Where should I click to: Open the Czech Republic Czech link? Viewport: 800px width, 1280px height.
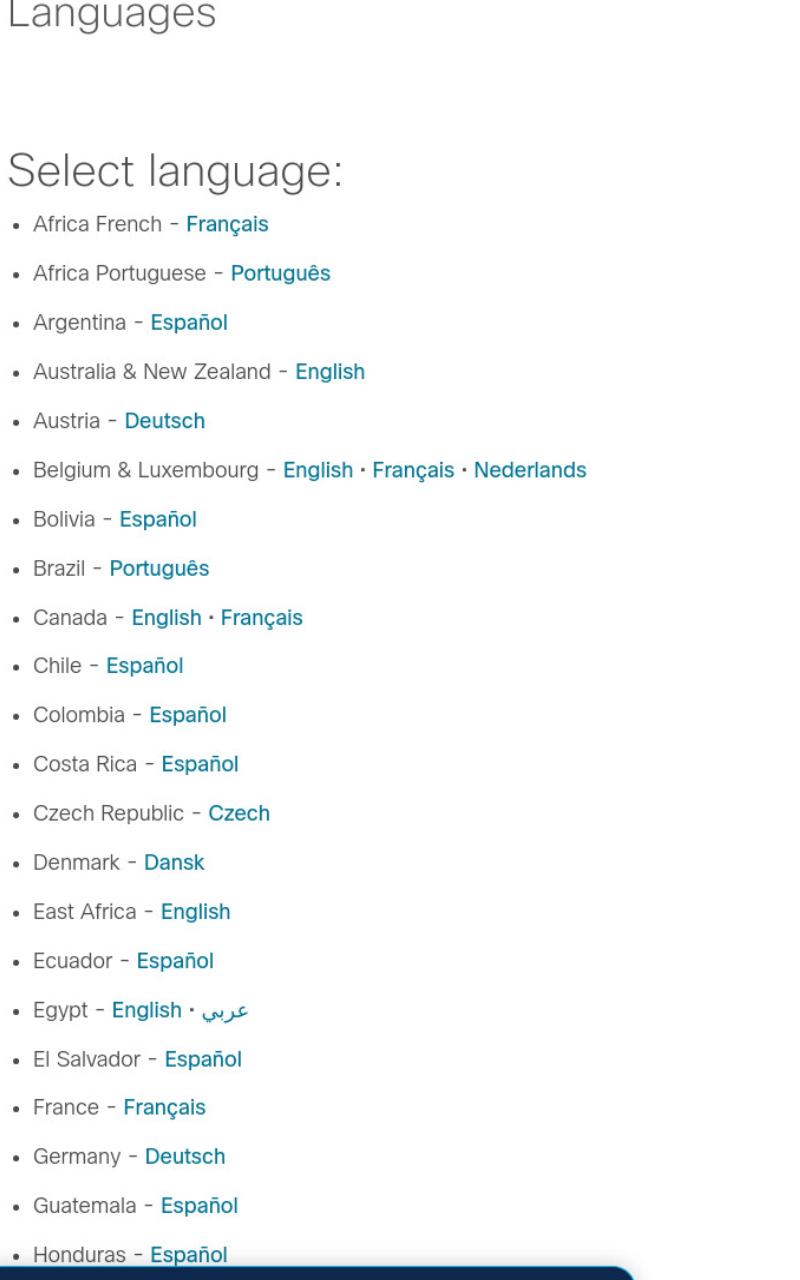[x=239, y=814]
